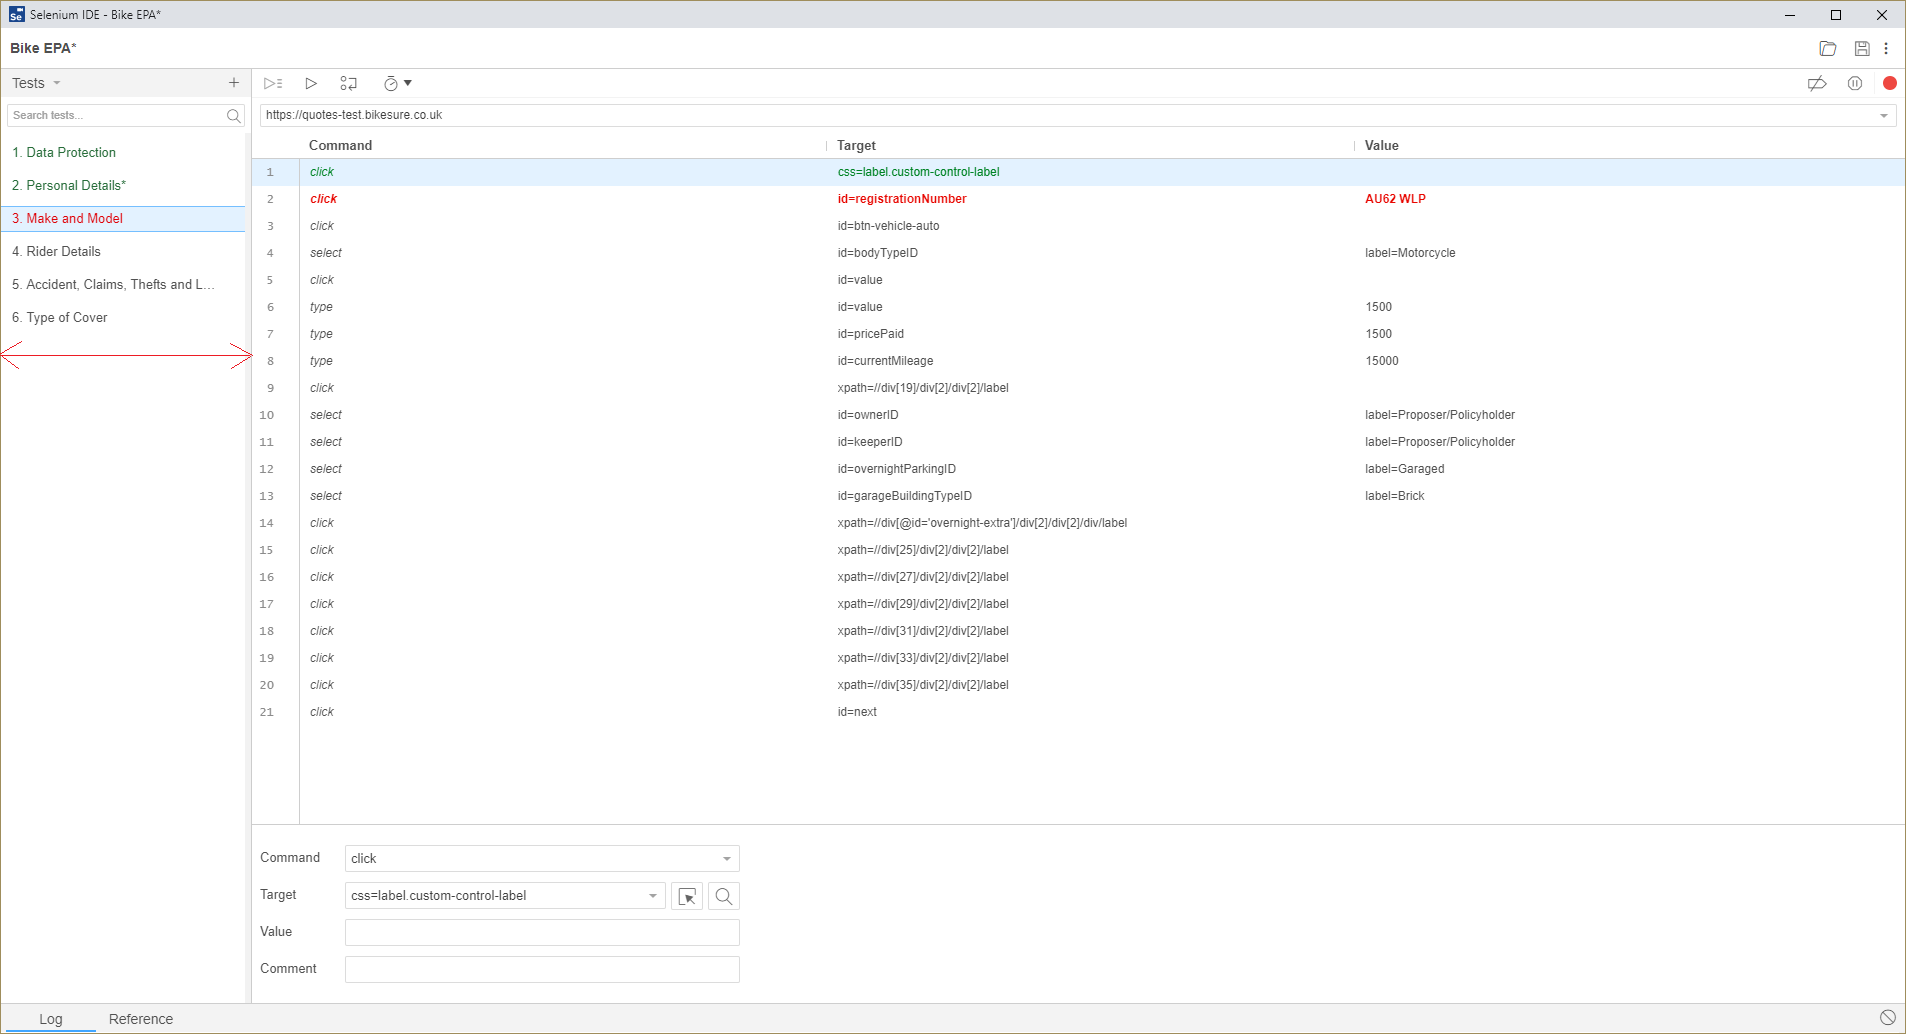
Task: Click the Search tests input field
Action: [x=115, y=115]
